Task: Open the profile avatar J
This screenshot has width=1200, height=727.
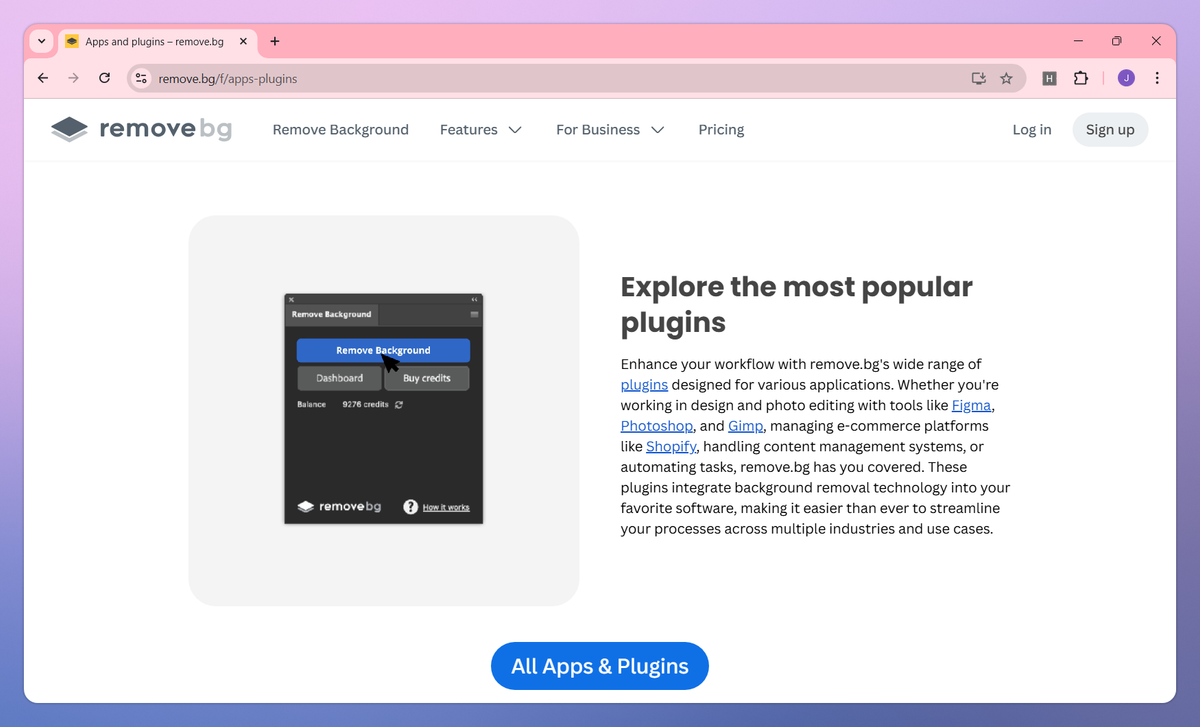Action: click(x=1126, y=78)
